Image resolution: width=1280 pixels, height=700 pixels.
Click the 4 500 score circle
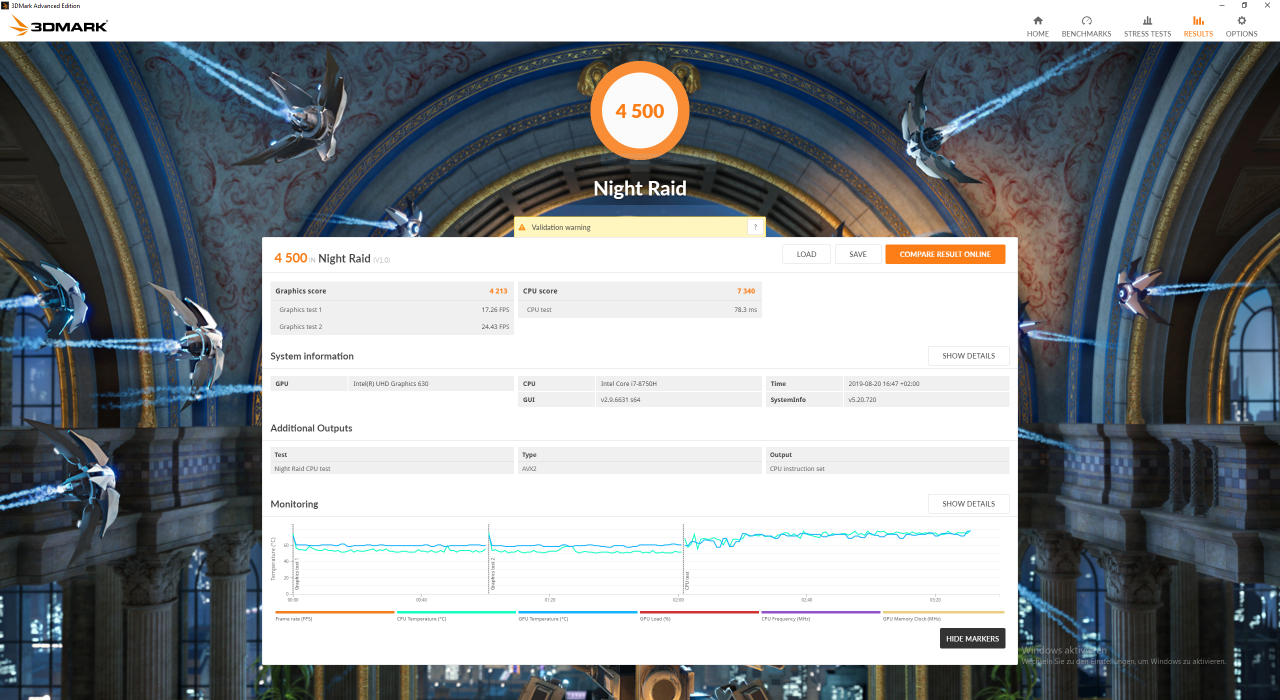click(x=640, y=111)
